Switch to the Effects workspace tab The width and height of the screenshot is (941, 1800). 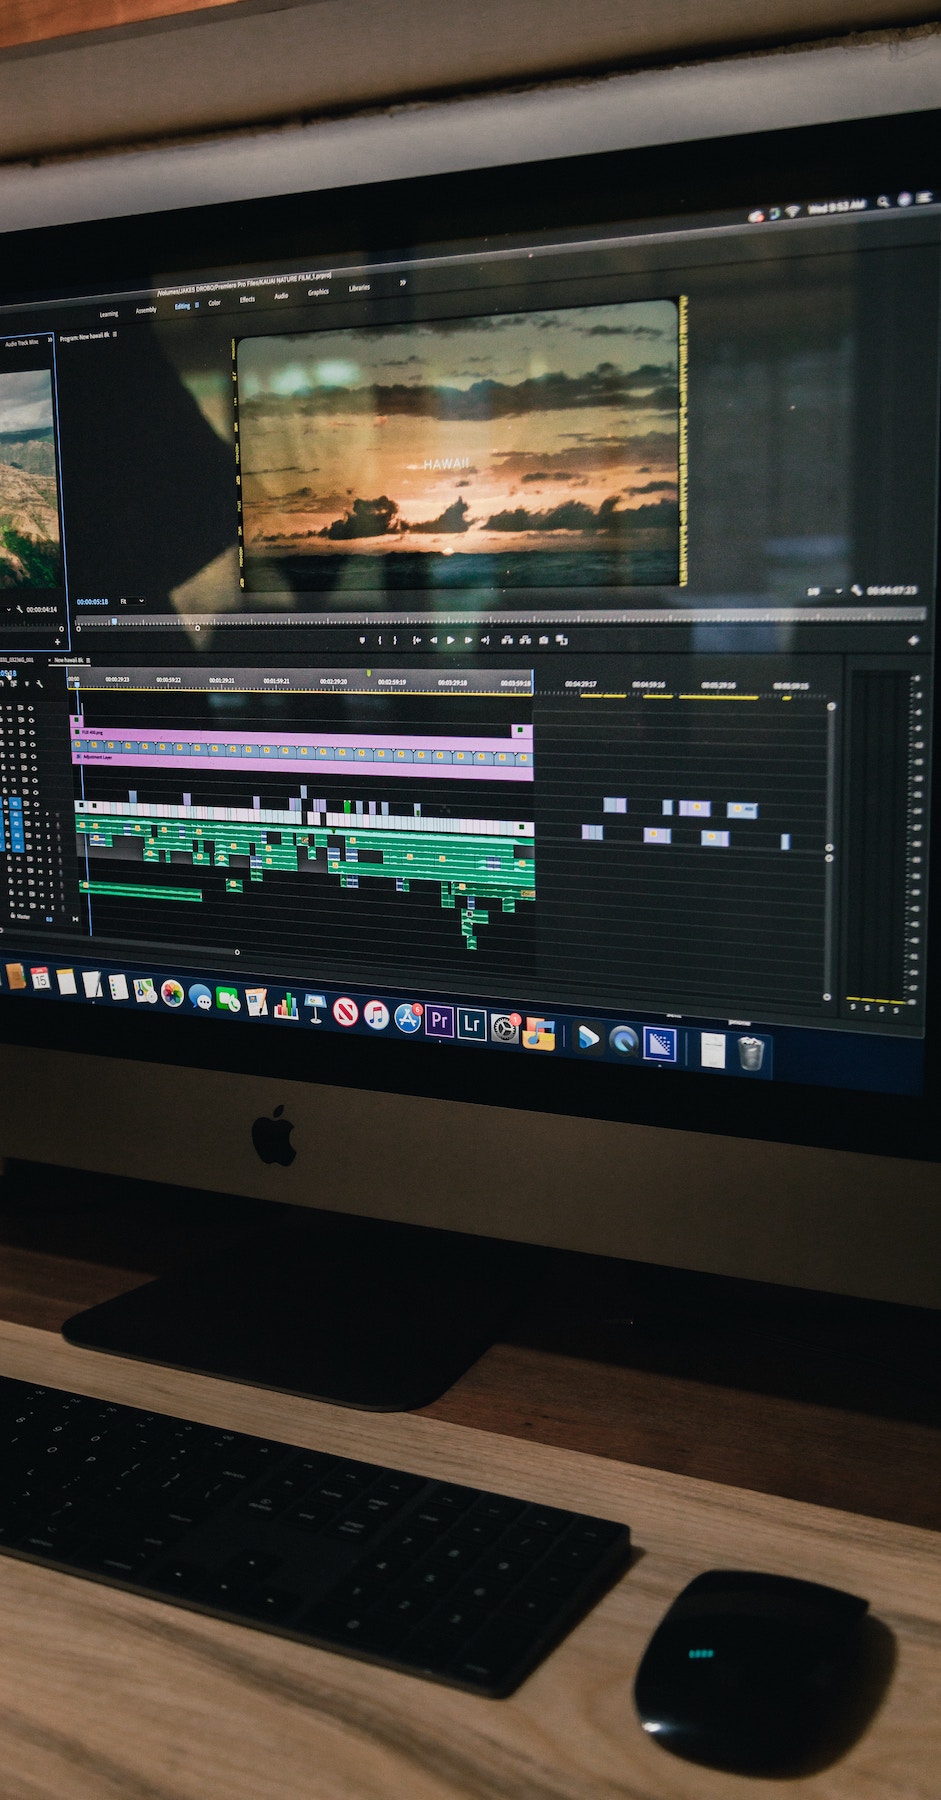pyautogui.click(x=247, y=300)
